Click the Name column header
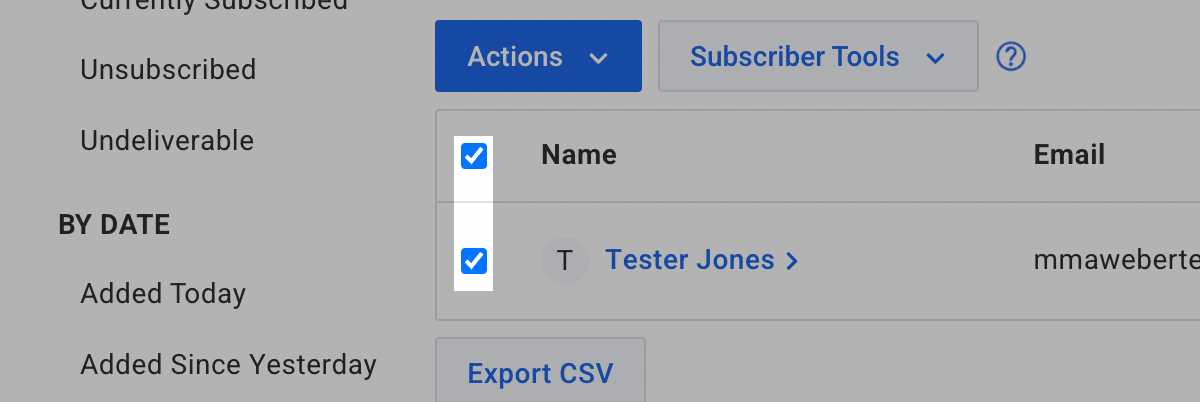The width and height of the screenshot is (1200, 402). (x=579, y=155)
